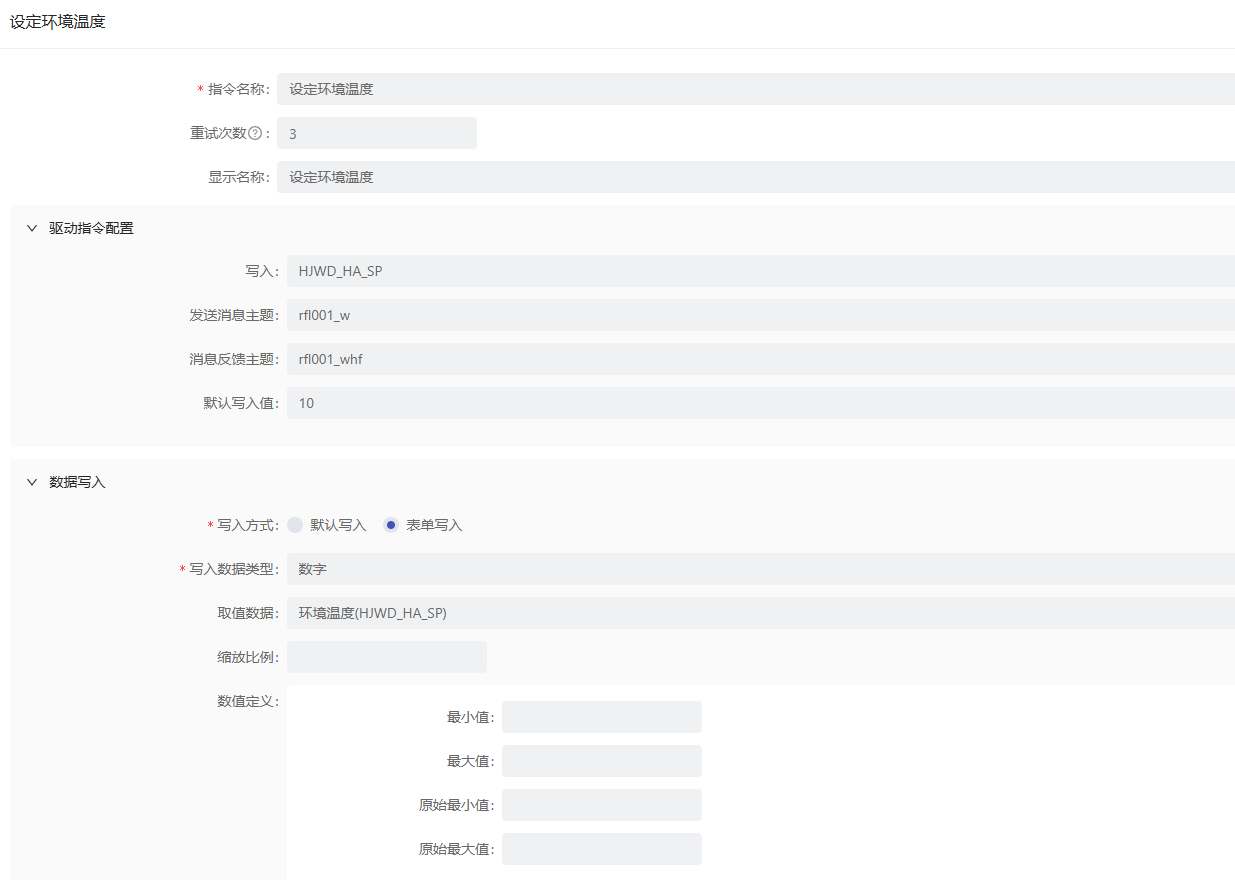Collapse the 驱动指令配置 section chevron

click(x=32, y=228)
